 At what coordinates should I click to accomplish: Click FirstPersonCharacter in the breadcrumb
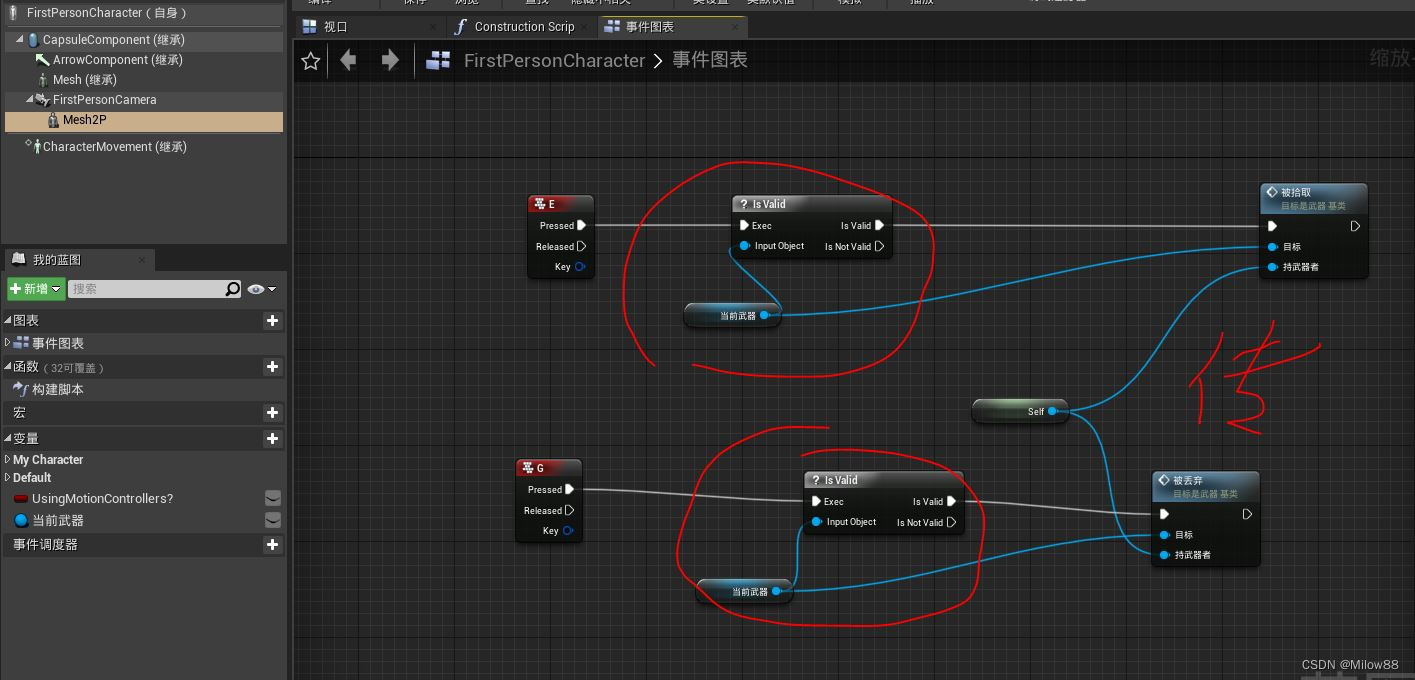(555, 61)
